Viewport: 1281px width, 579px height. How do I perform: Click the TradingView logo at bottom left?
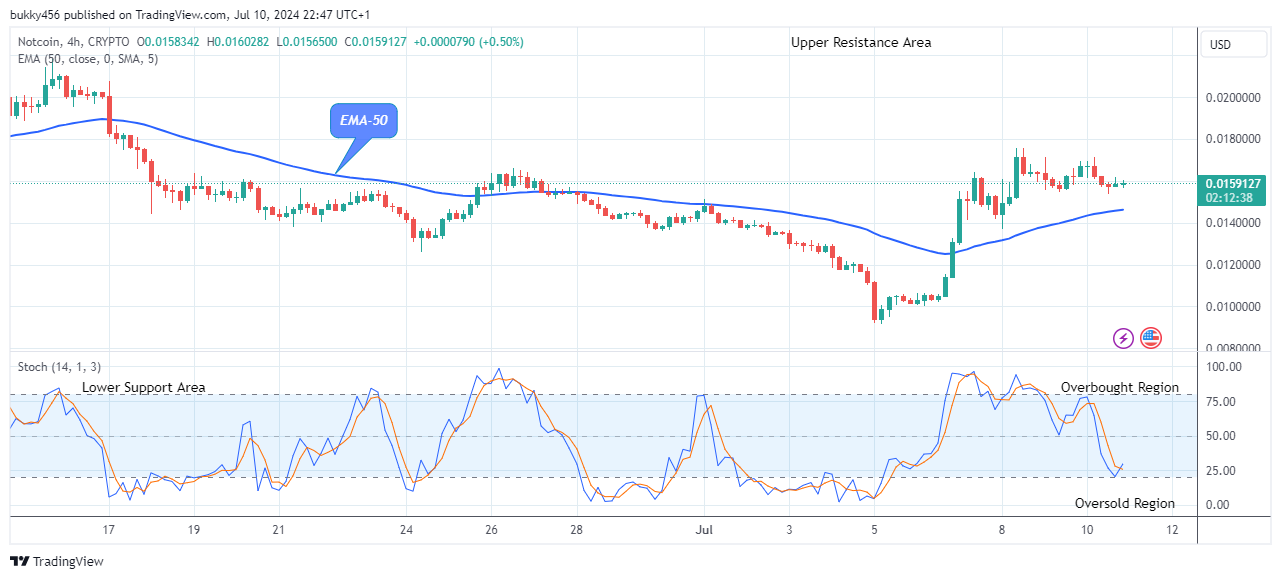tap(57, 562)
